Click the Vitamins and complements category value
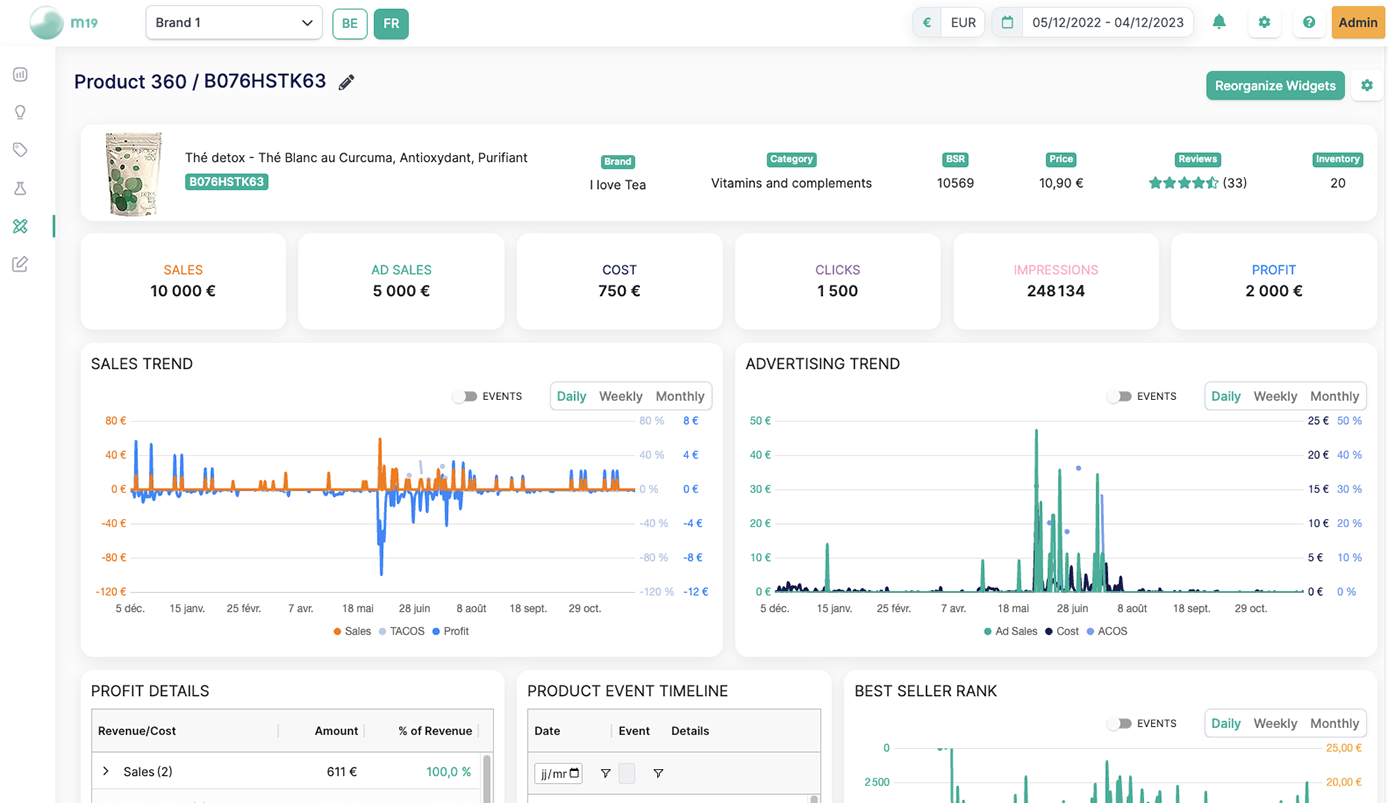This screenshot has height=803, width=1388. pyautogui.click(x=791, y=183)
